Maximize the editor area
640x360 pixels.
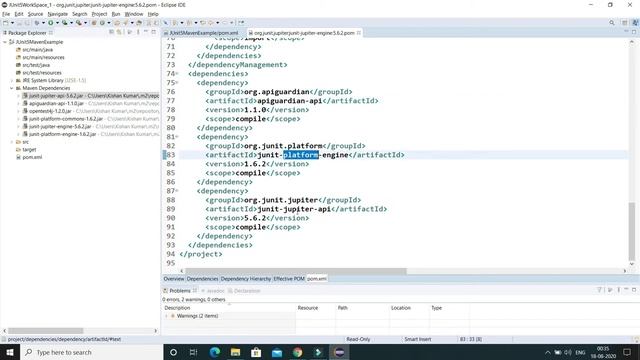(634, 32)
